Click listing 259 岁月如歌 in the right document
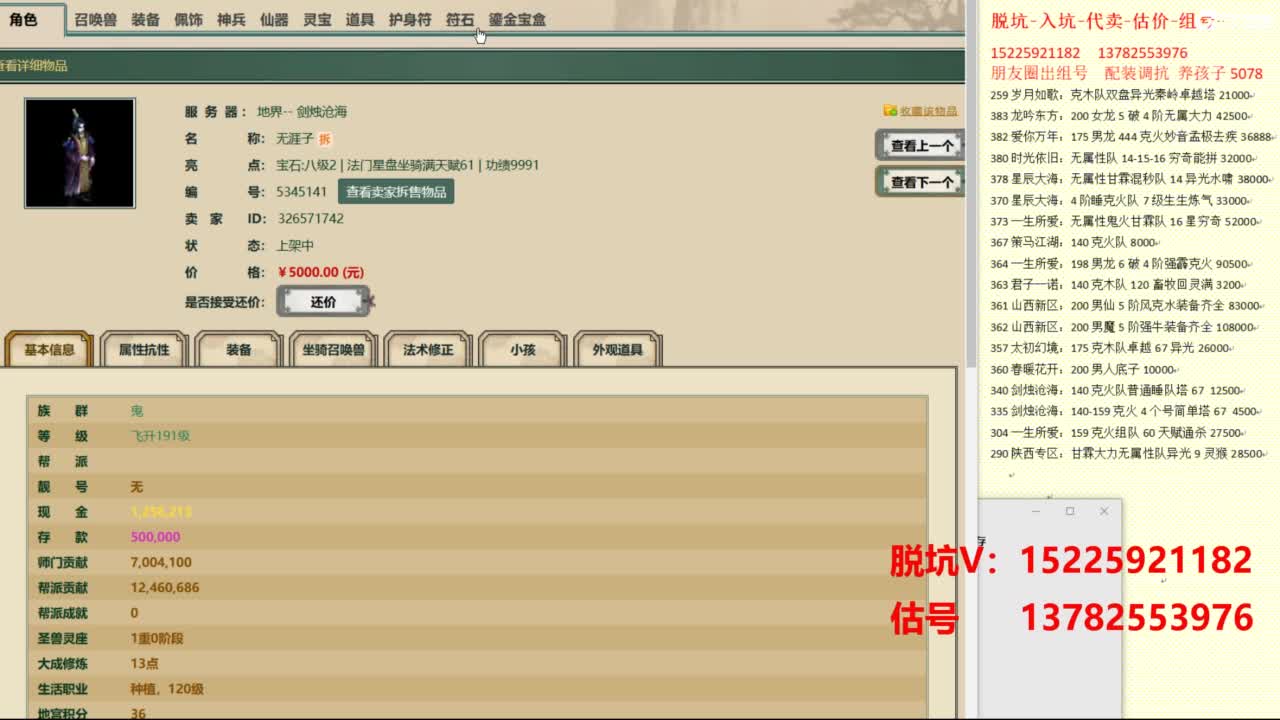 coord(1120,95)
